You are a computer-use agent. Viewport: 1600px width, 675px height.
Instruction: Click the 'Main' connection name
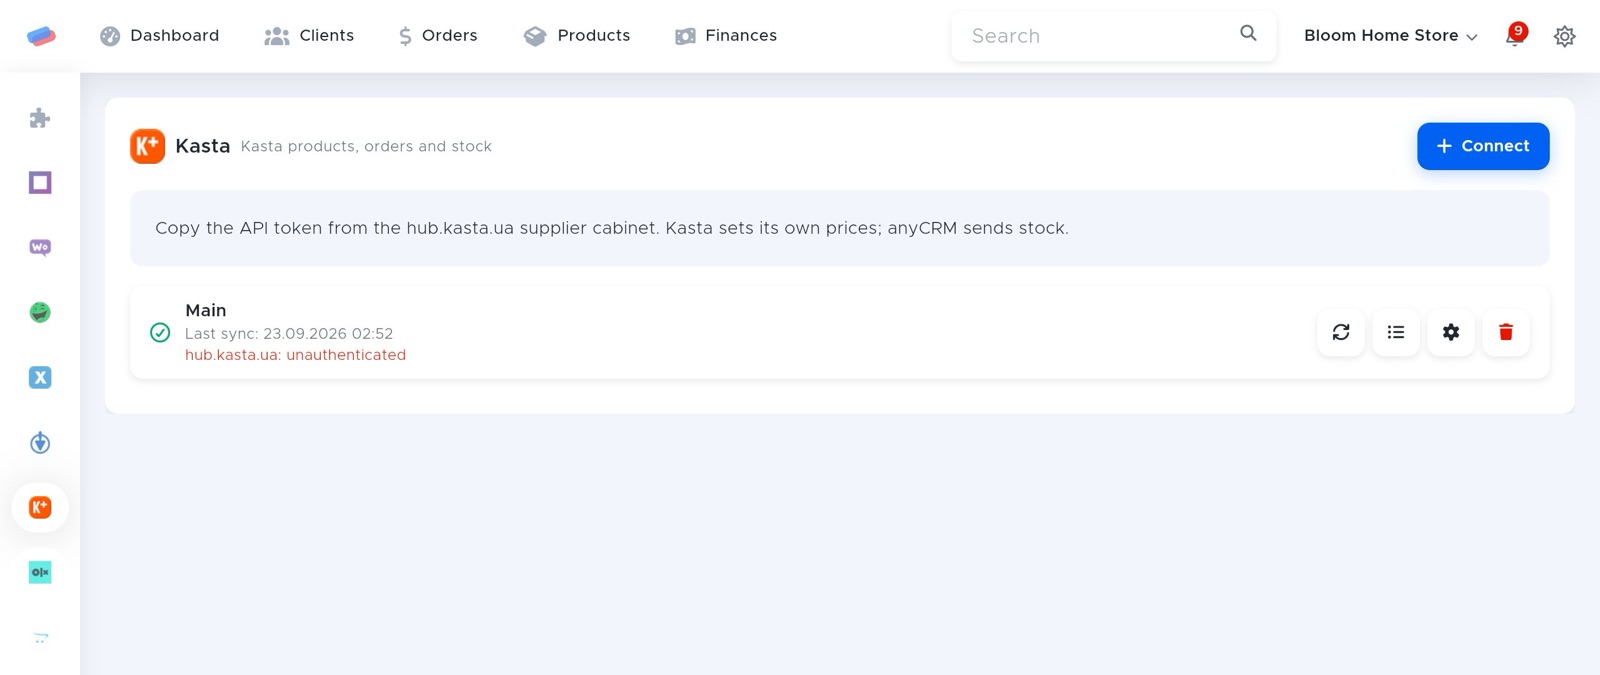click(206, 310)
